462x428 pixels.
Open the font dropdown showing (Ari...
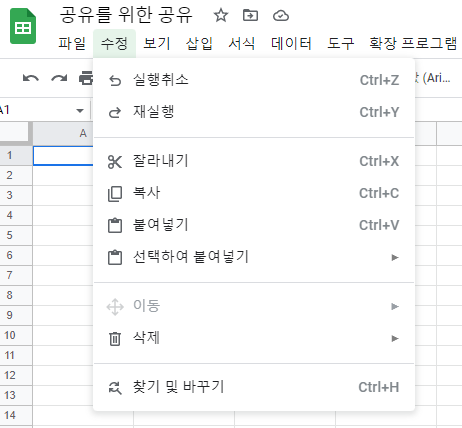433,78
